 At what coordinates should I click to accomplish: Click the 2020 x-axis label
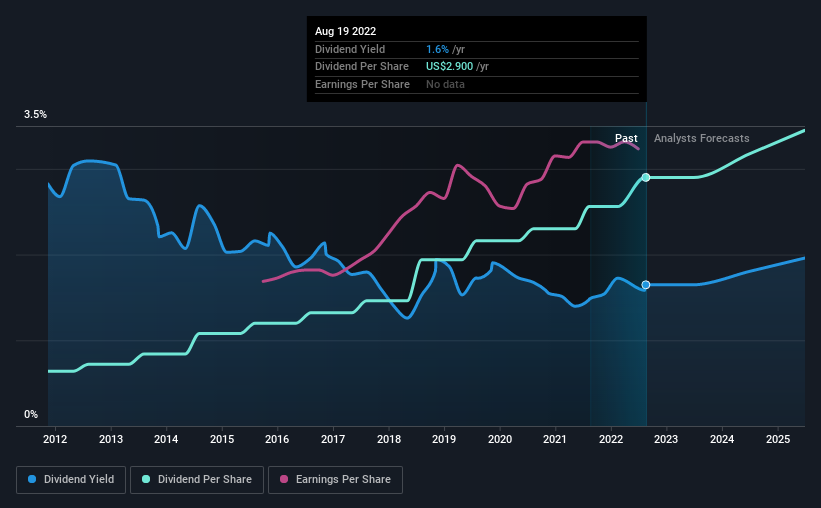[500, 439]
